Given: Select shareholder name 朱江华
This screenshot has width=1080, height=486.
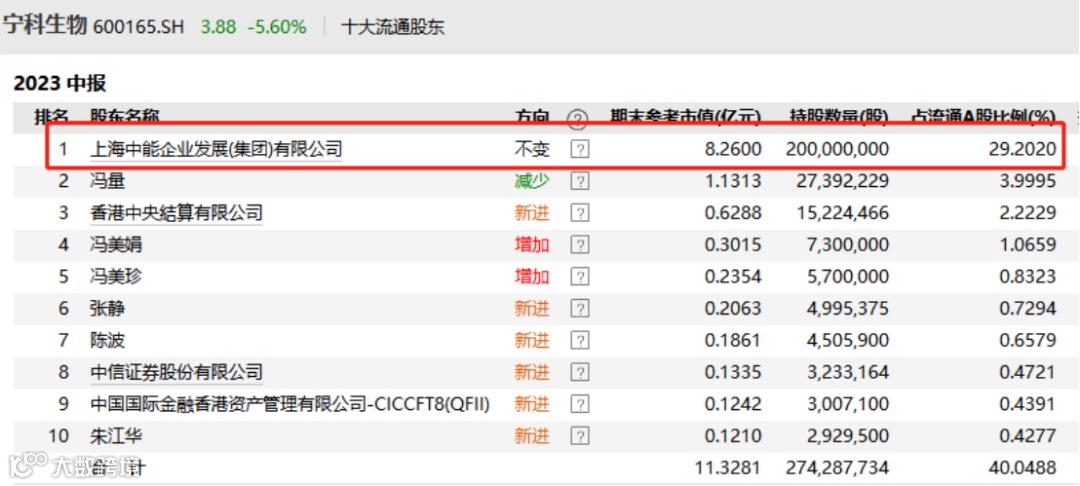Looking at the screenshot, I should coord(116,436).
